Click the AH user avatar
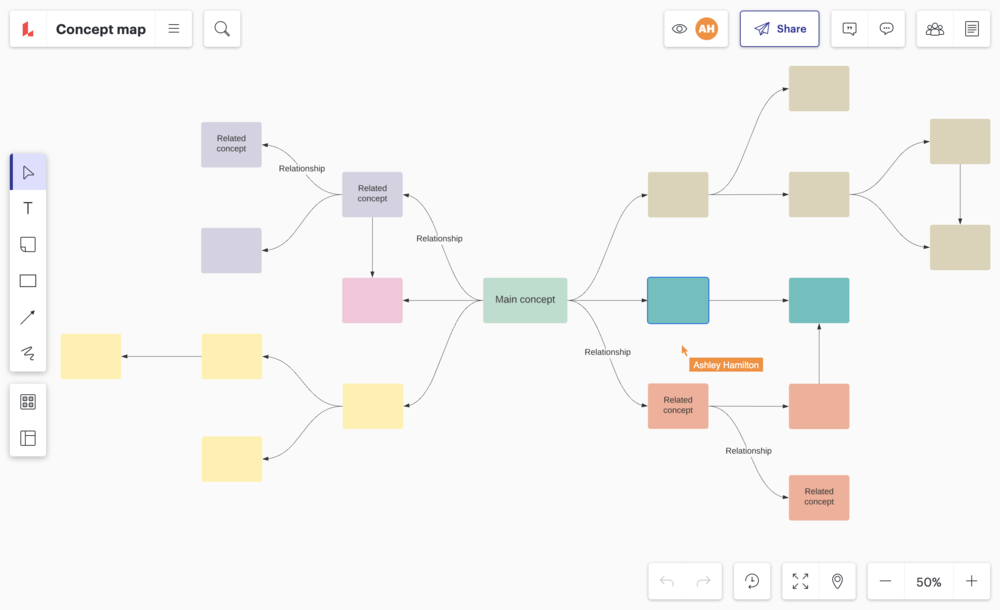This screenshot has height=610, width=1000. tap(707, 29)
